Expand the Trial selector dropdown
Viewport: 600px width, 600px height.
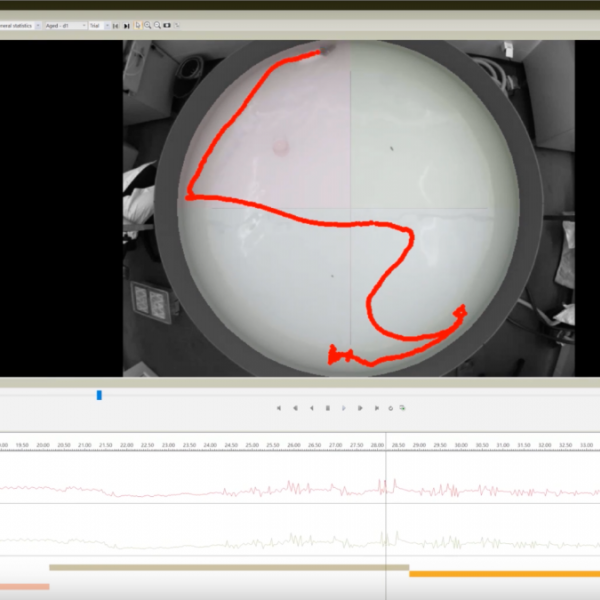pos(107,25)
